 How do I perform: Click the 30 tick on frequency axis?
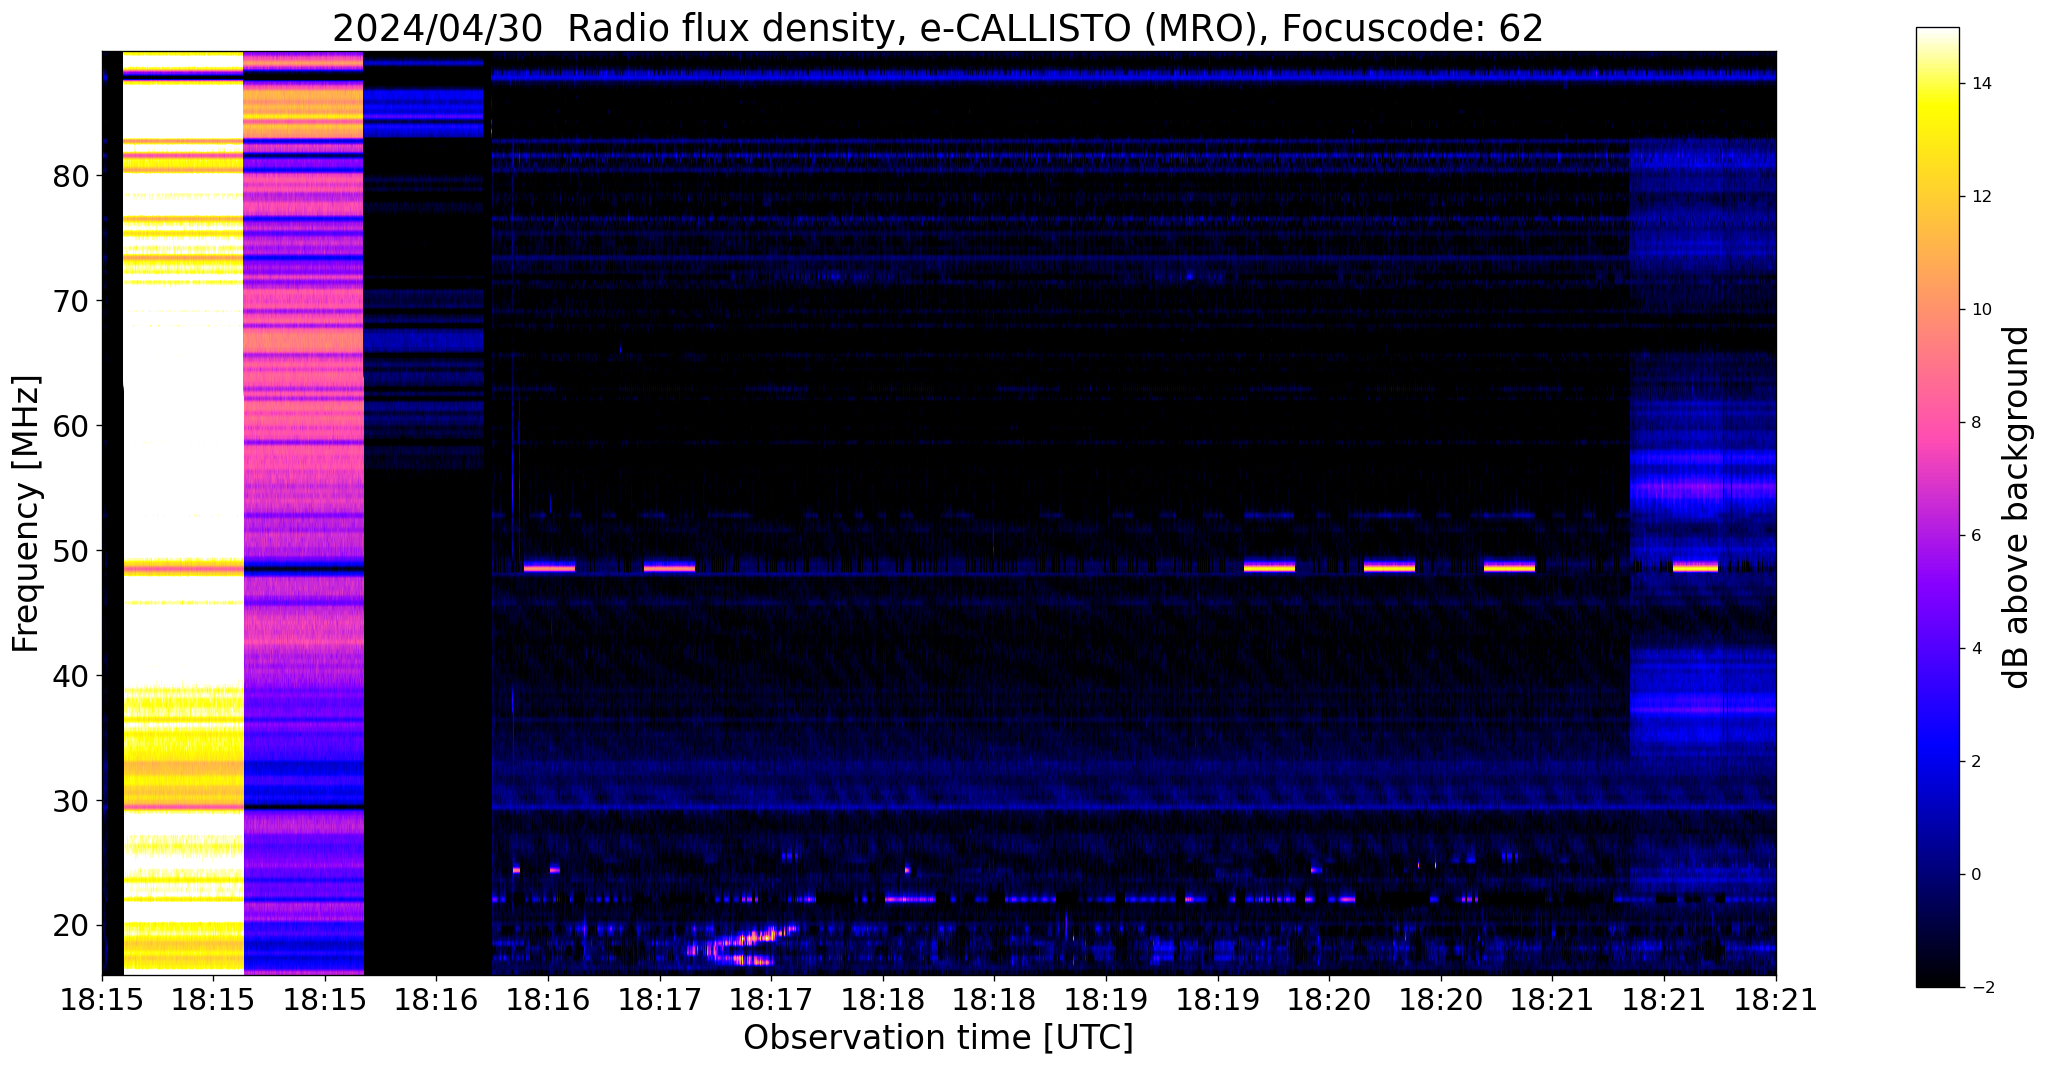pos(71,802)
